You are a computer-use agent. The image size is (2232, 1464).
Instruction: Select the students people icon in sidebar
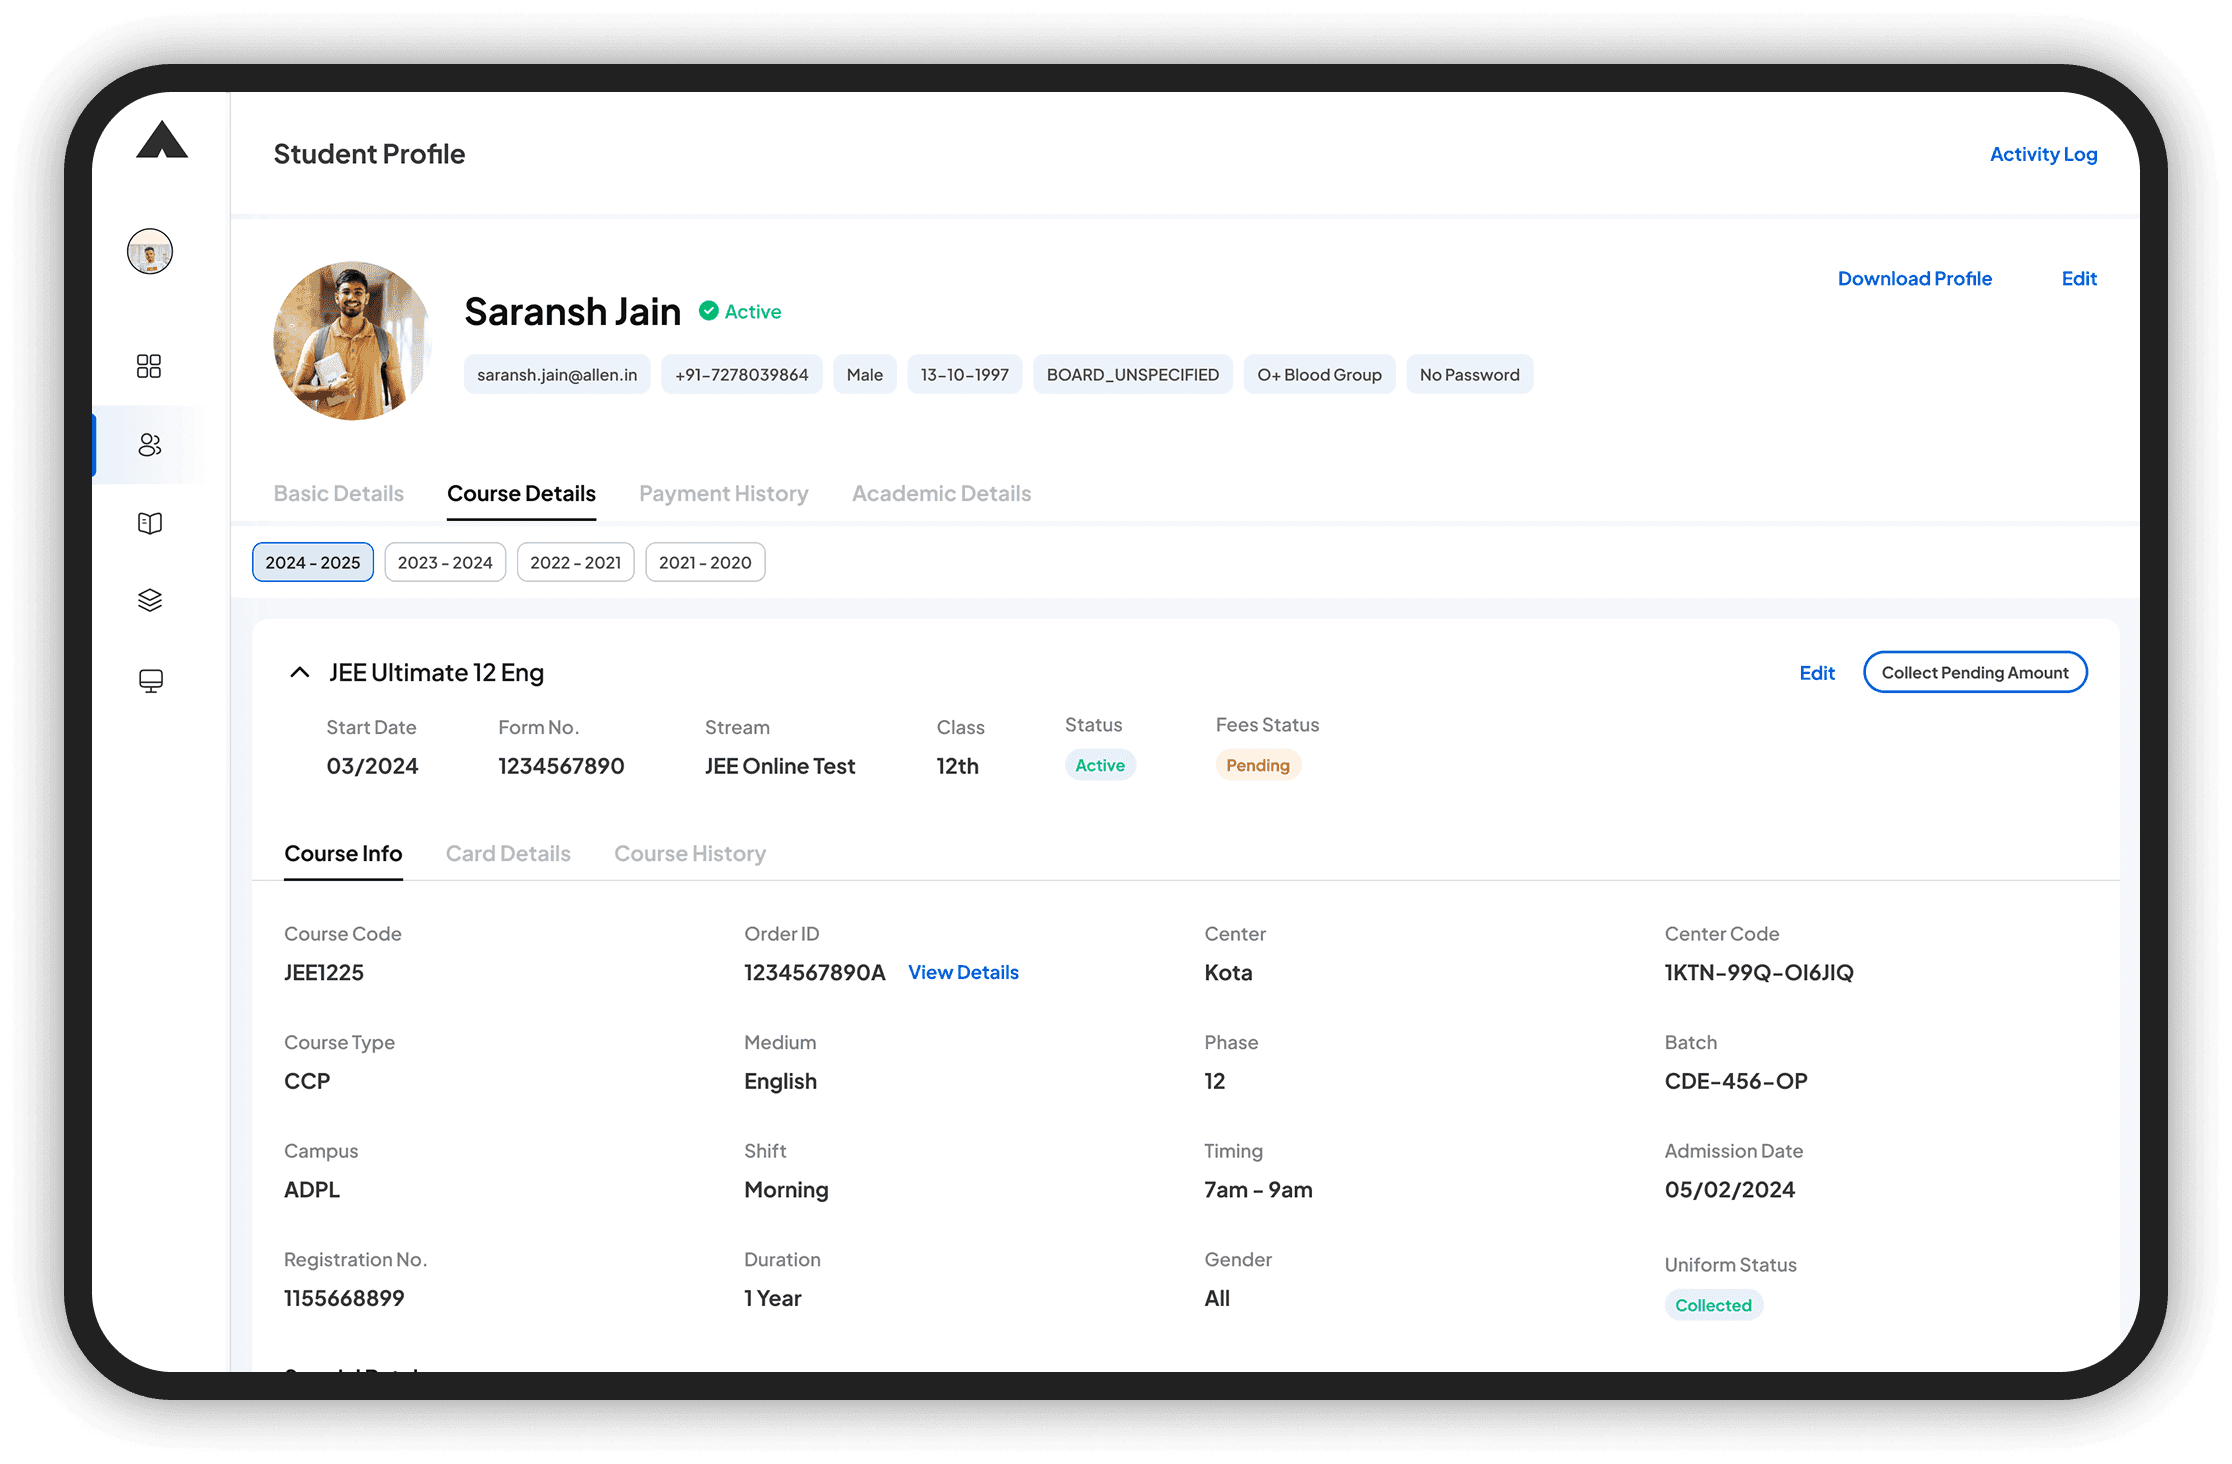[150, 445]
